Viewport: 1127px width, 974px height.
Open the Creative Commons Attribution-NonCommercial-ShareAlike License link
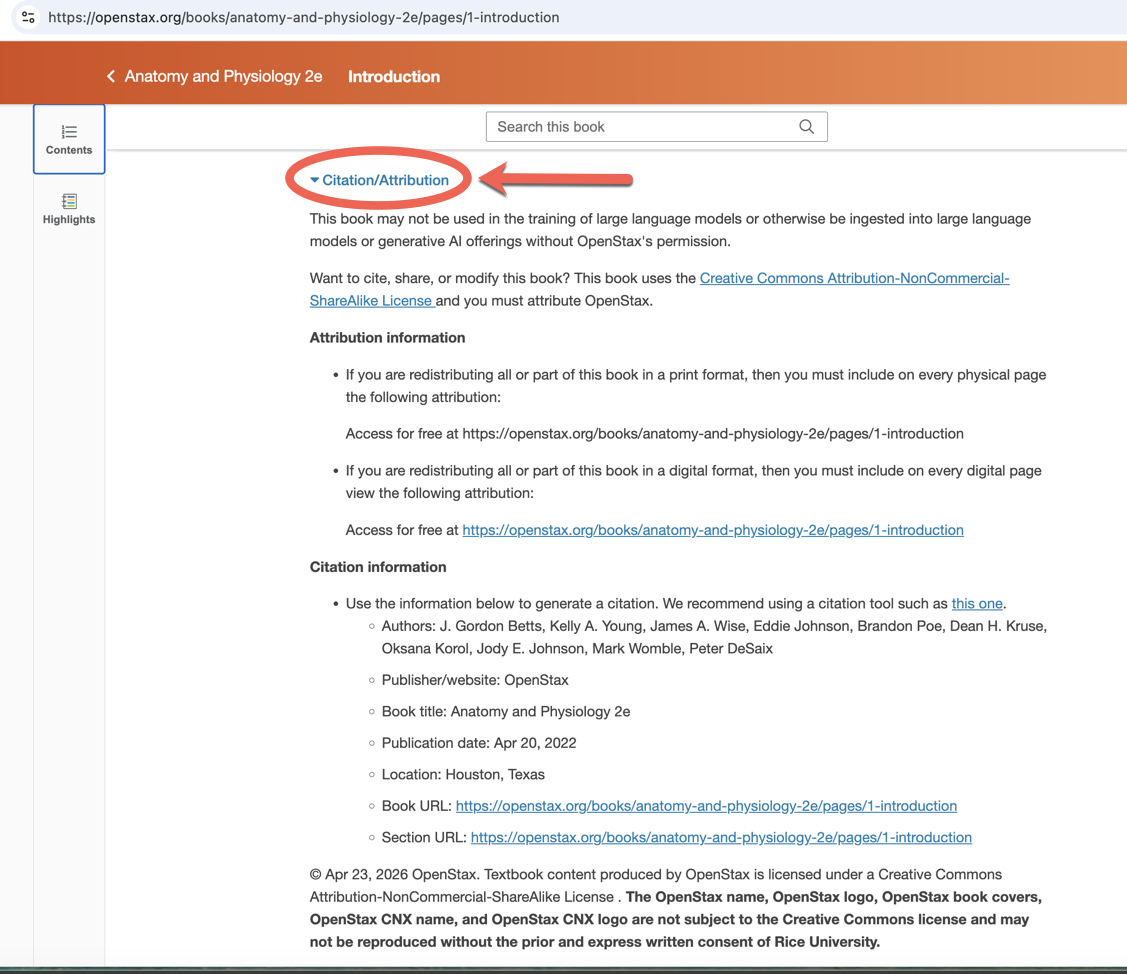[659, 290]
